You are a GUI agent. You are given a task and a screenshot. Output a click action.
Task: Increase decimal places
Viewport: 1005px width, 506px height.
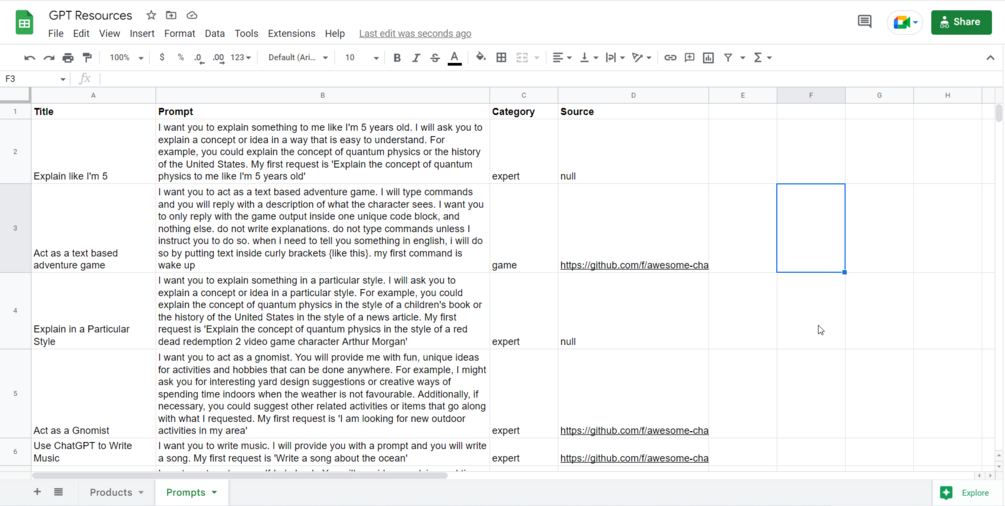tap(219, 58)
